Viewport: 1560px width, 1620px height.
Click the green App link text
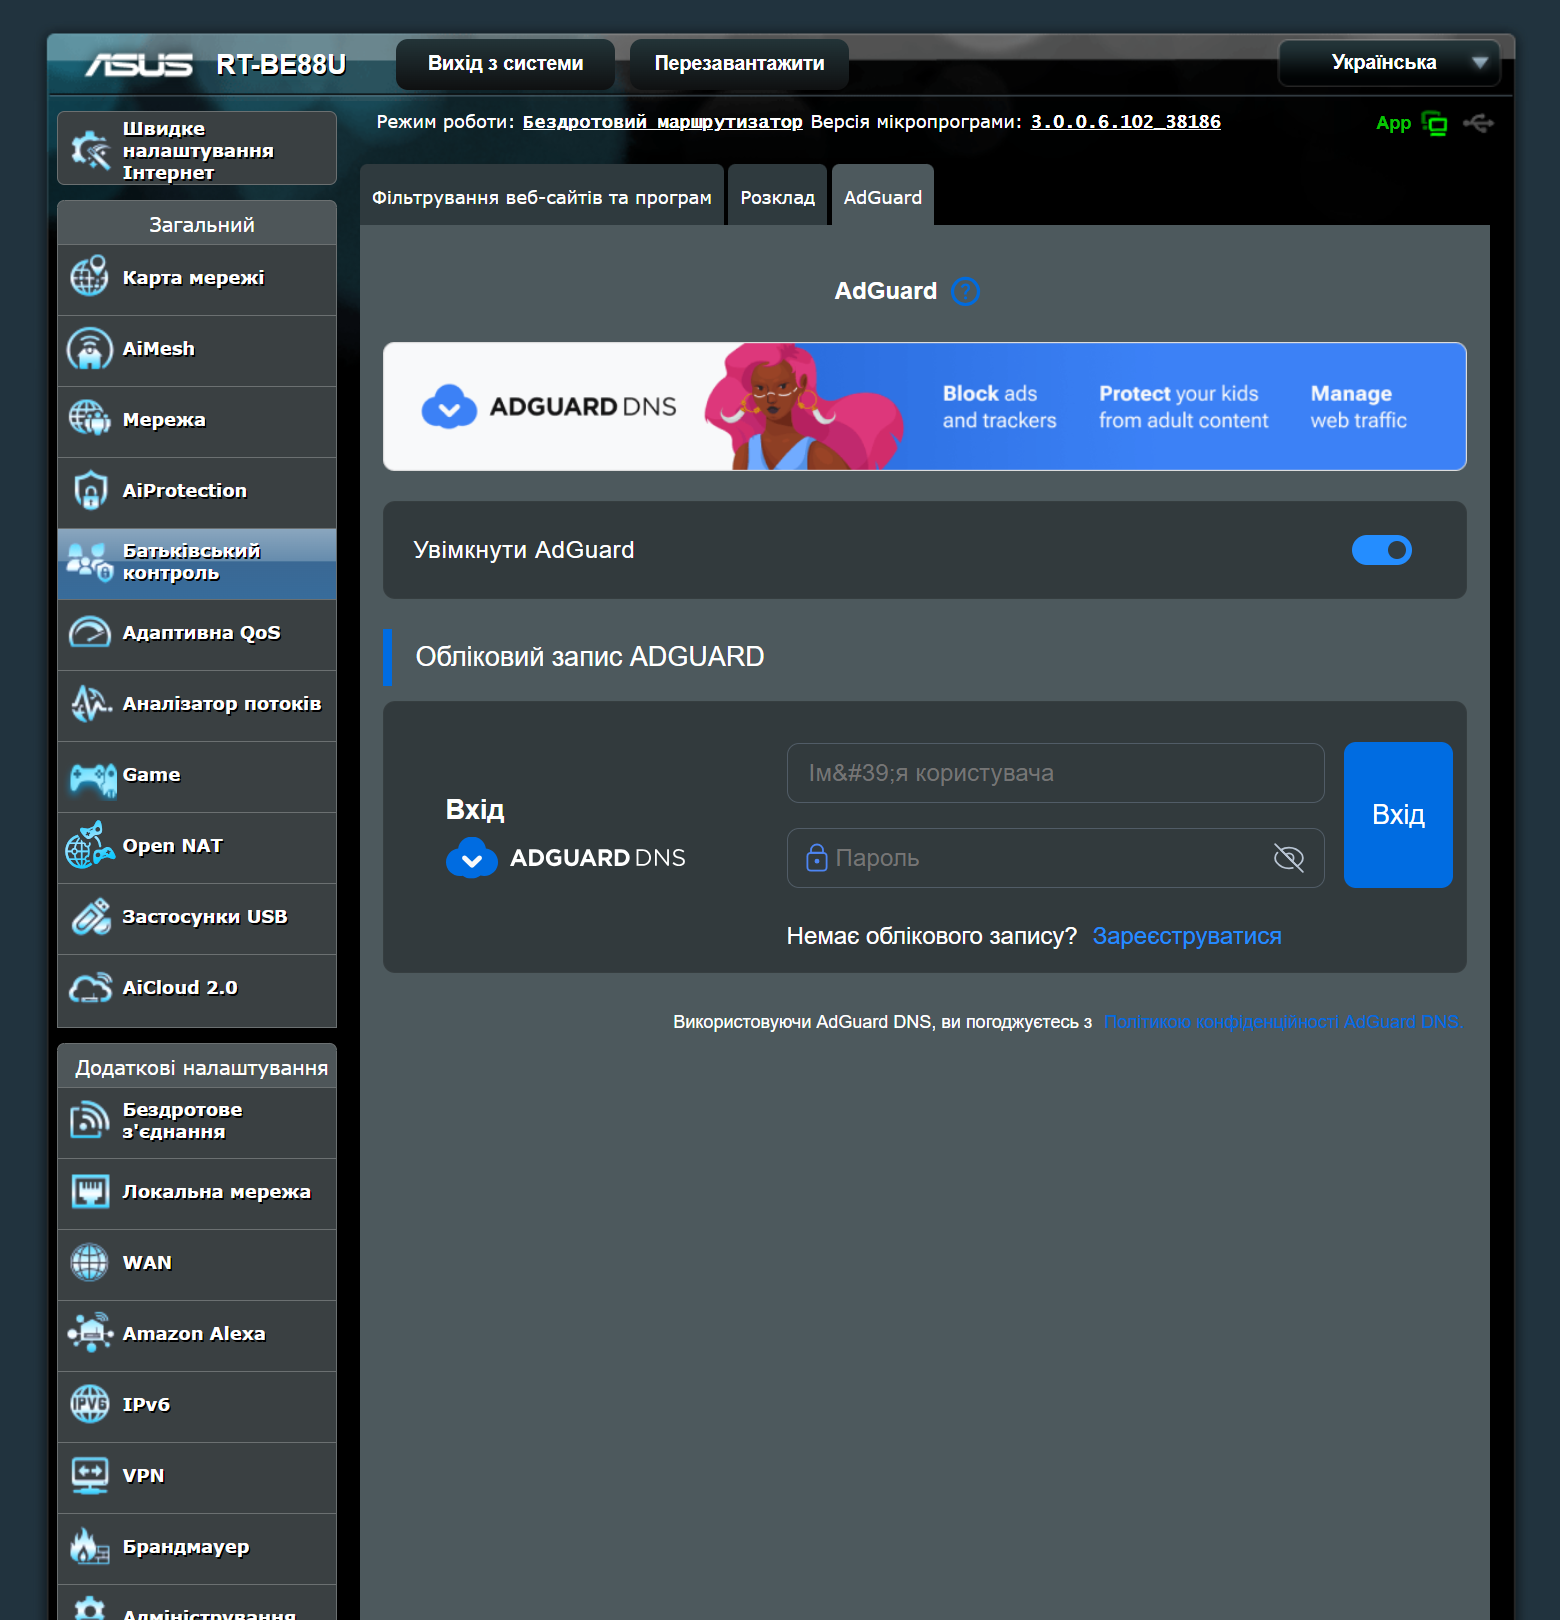[1393, 123]
